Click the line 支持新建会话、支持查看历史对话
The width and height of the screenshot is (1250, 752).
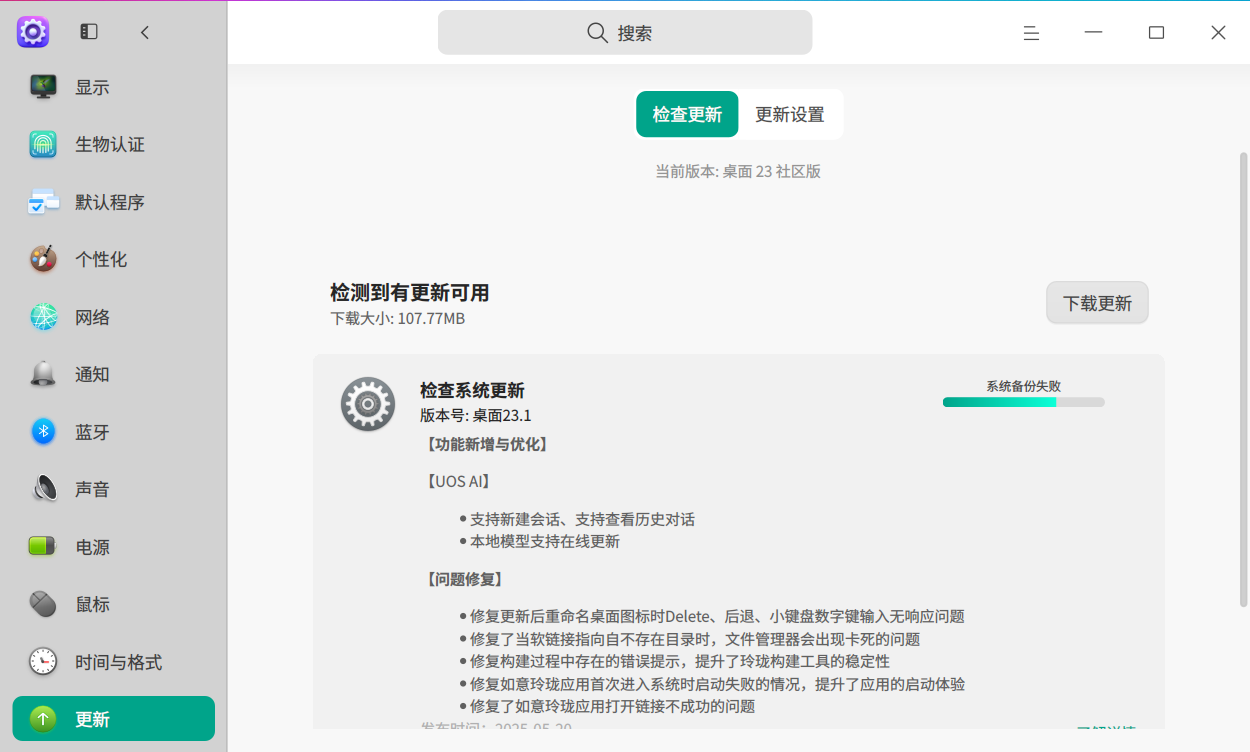(582, 520)
